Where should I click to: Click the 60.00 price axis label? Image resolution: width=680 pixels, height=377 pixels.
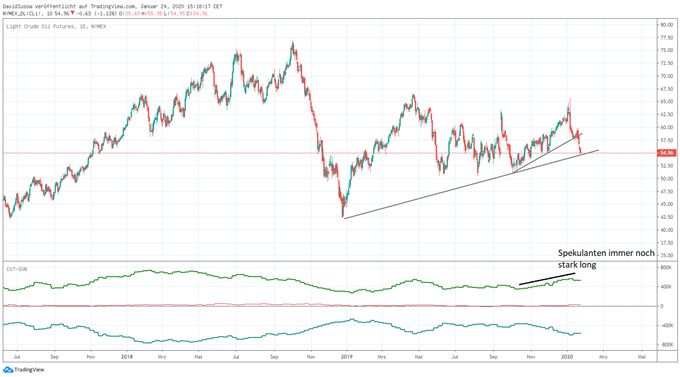[666, 128]
